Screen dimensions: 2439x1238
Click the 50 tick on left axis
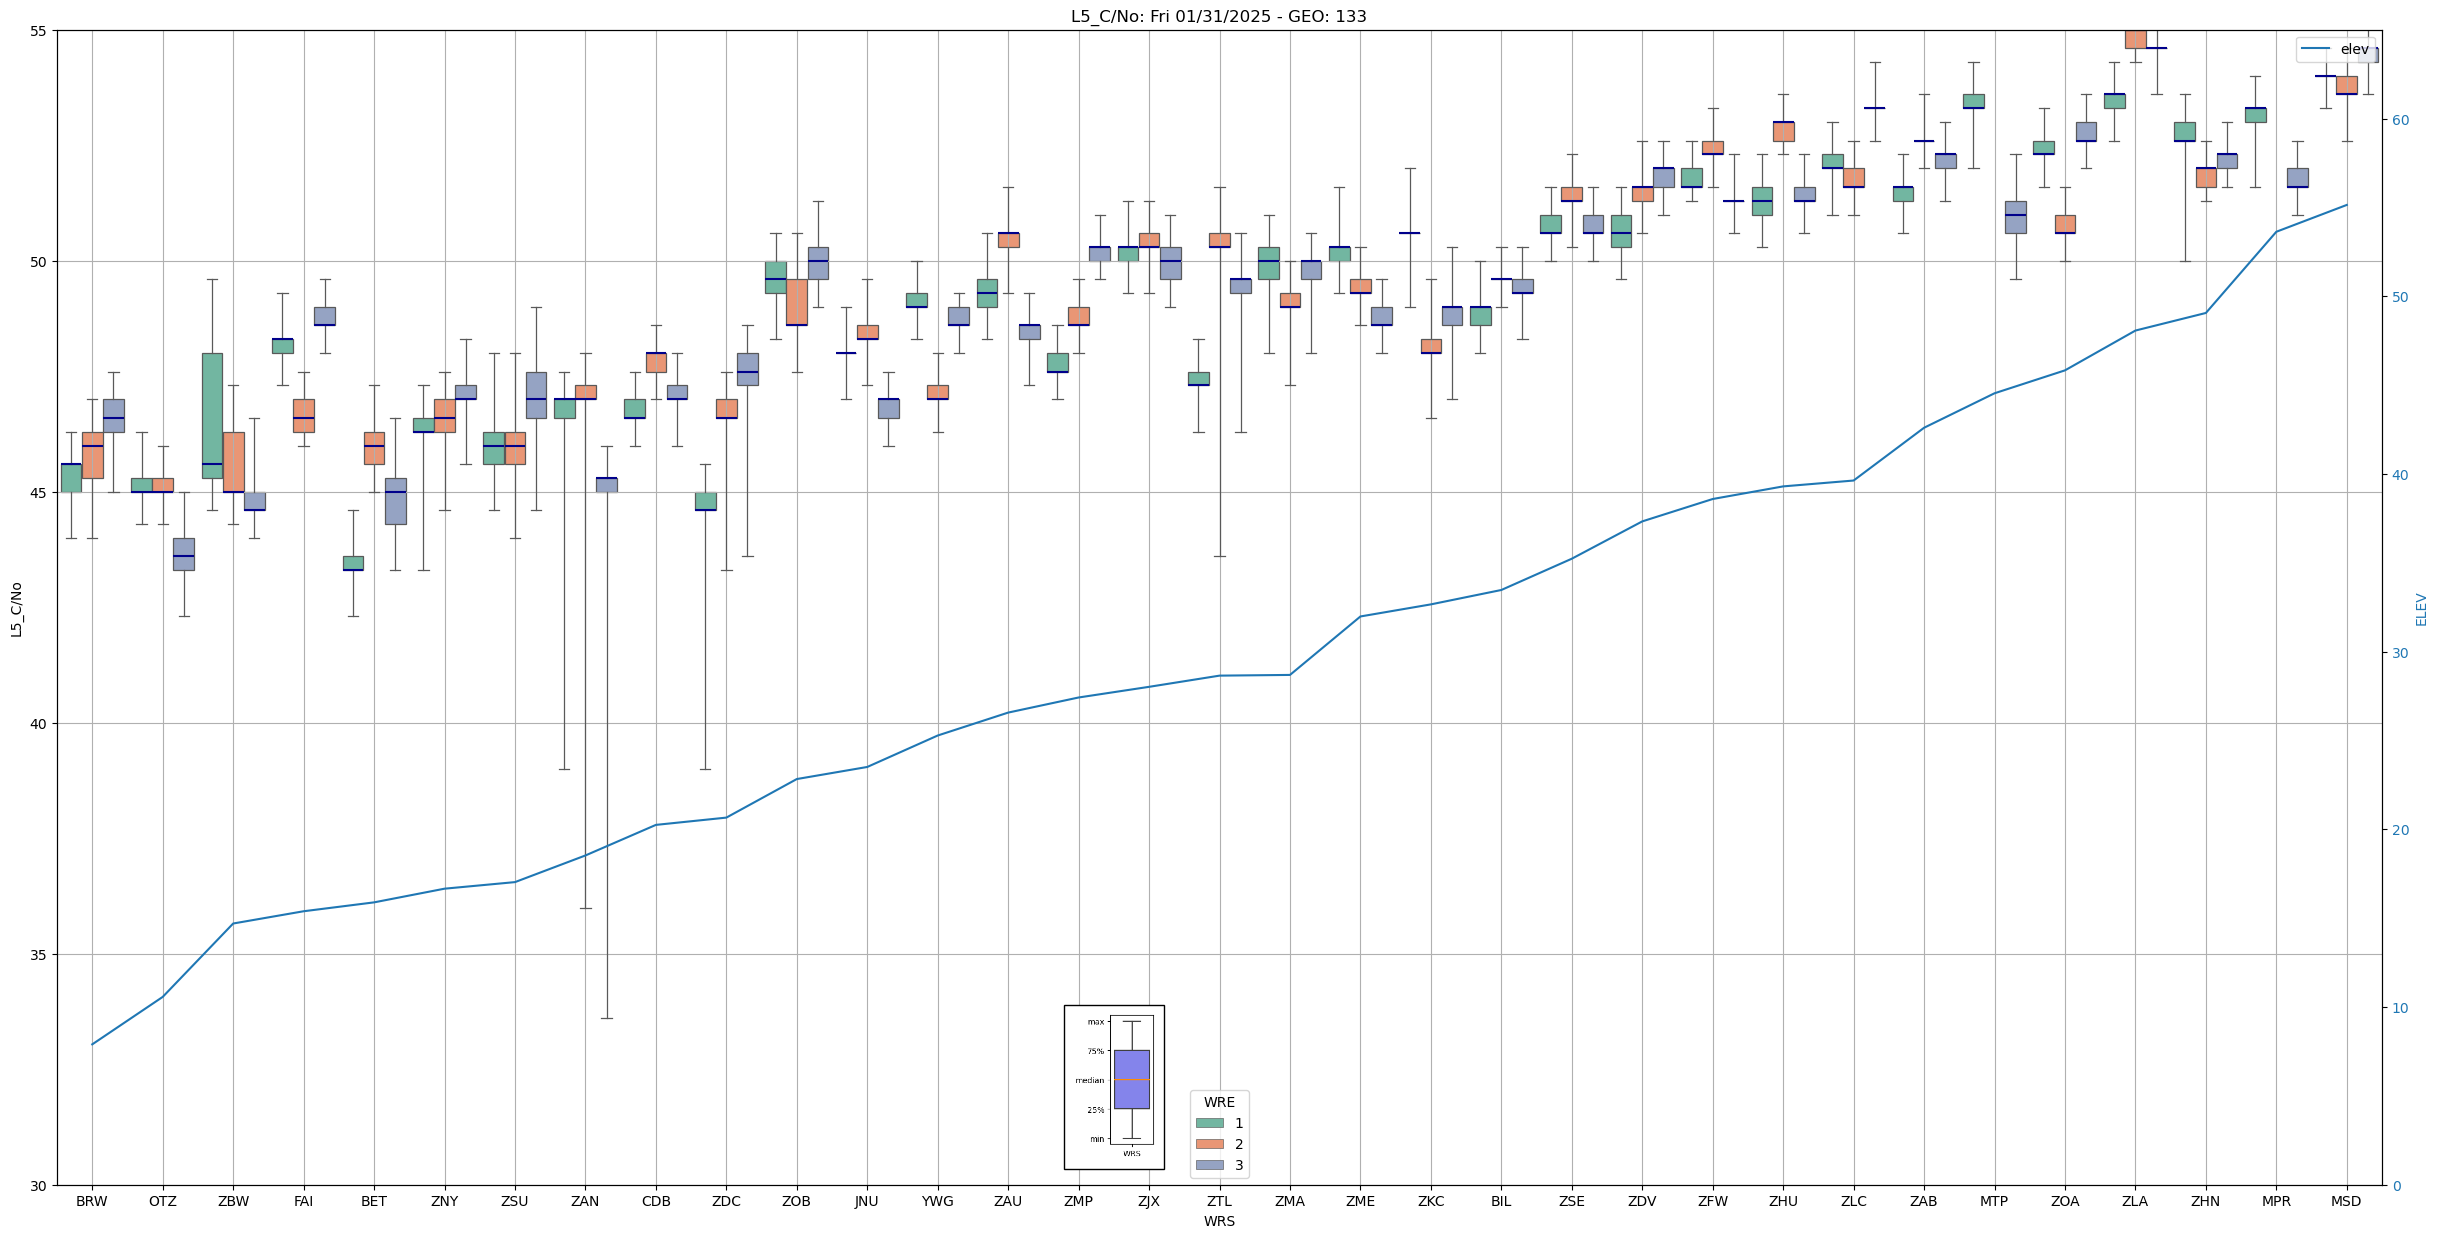point(39,262)
